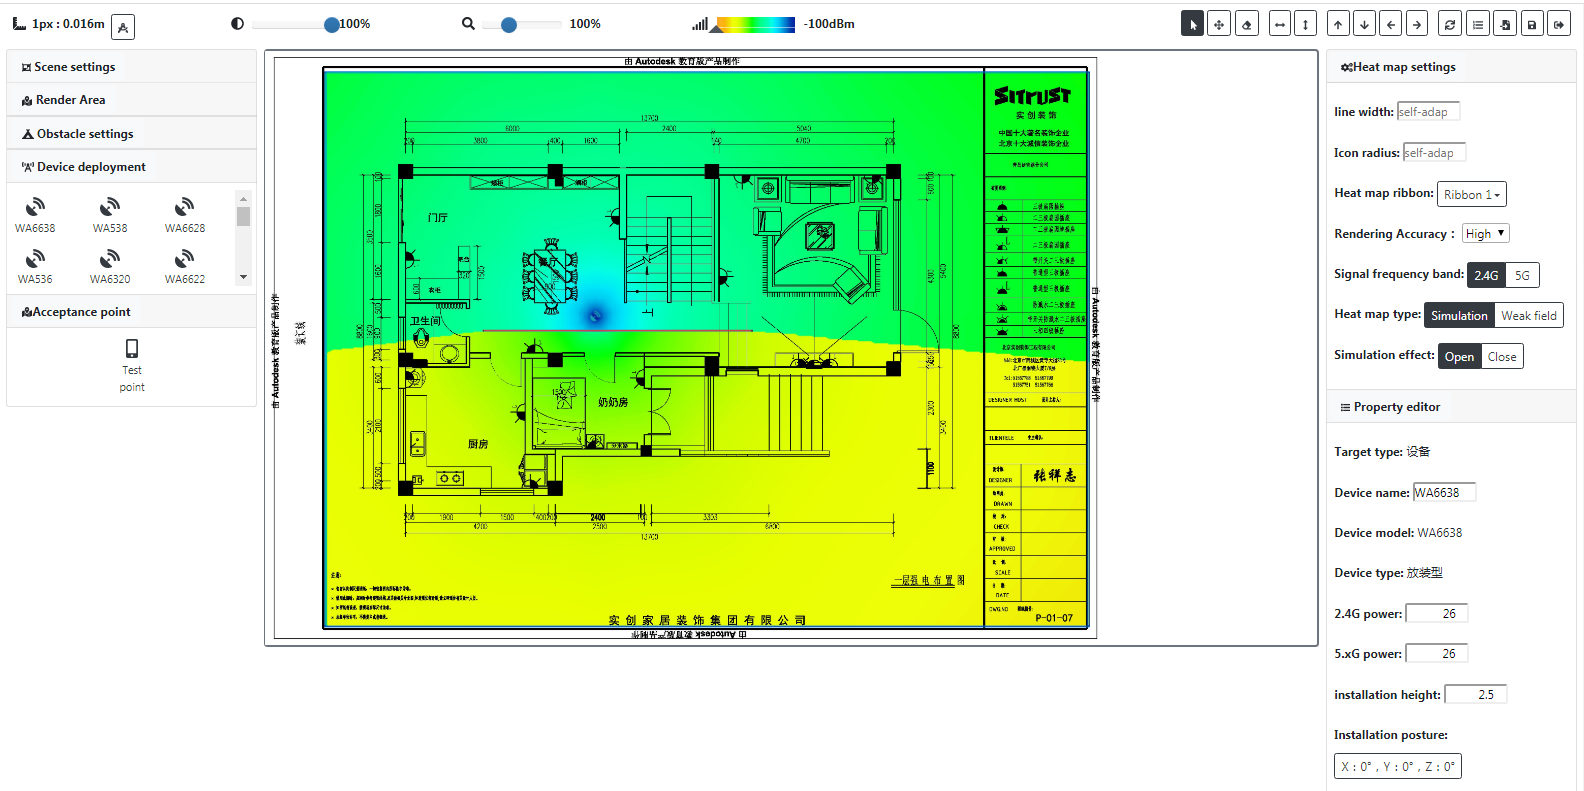
Task: Click the 2.4G power input field
Action: click(x=1437, y=614)
